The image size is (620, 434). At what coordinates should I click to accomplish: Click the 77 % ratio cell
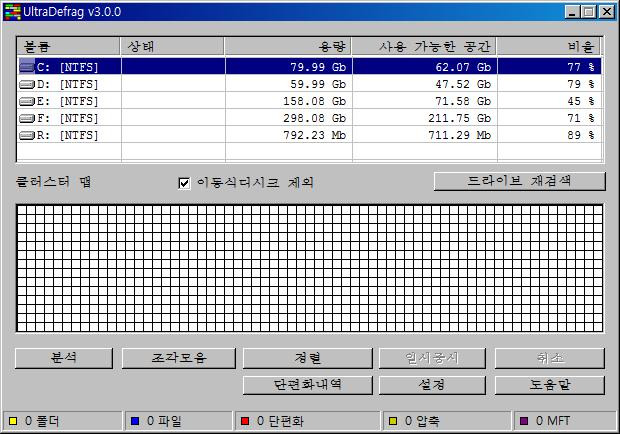550,67
